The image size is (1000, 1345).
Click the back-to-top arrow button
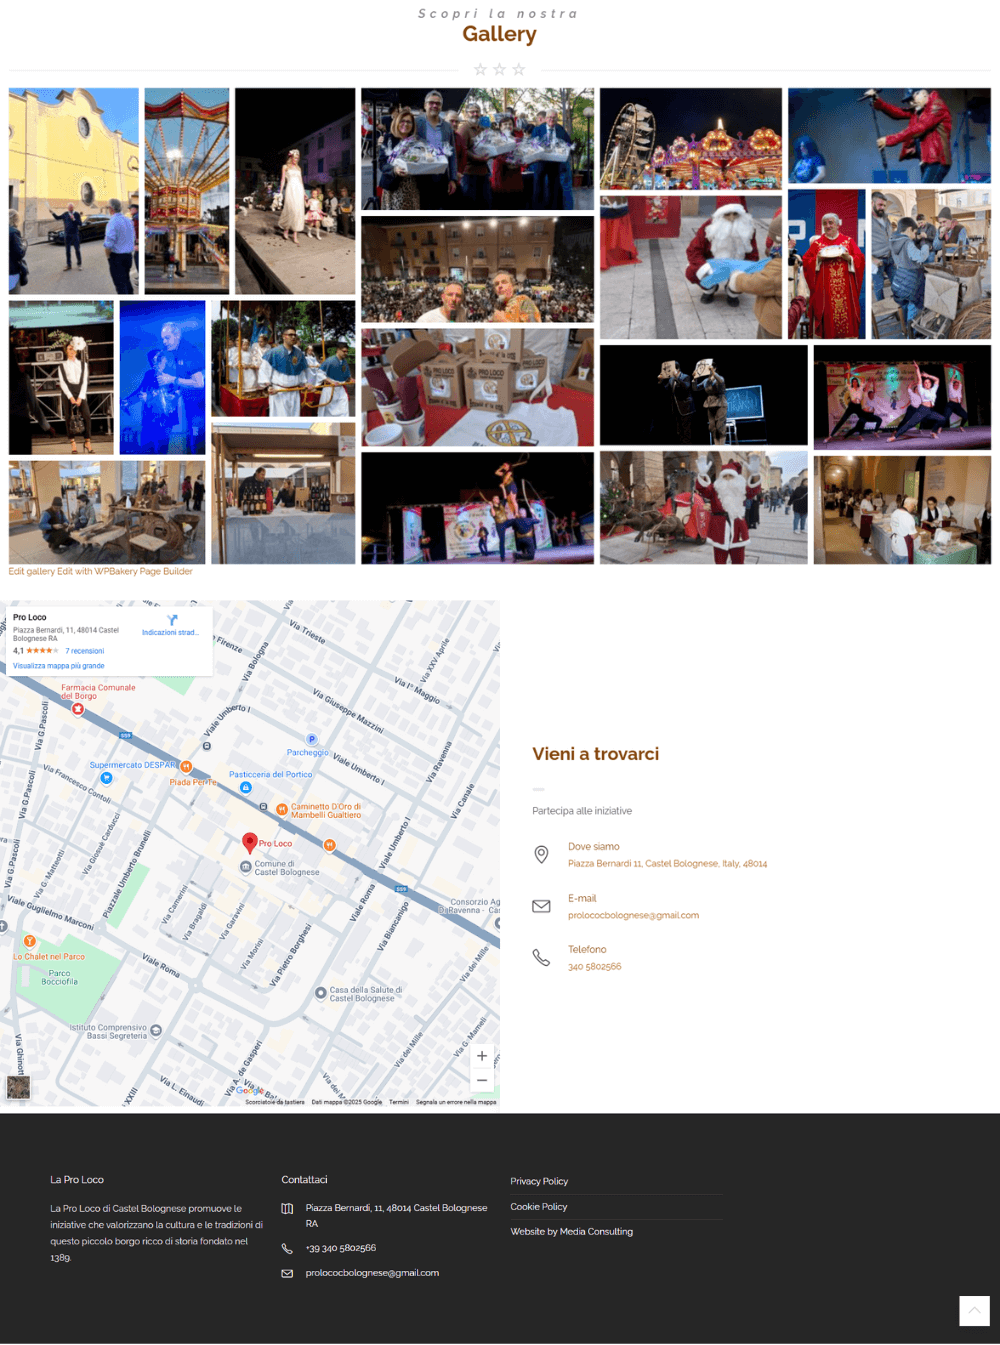click(x=974, y=1310)
